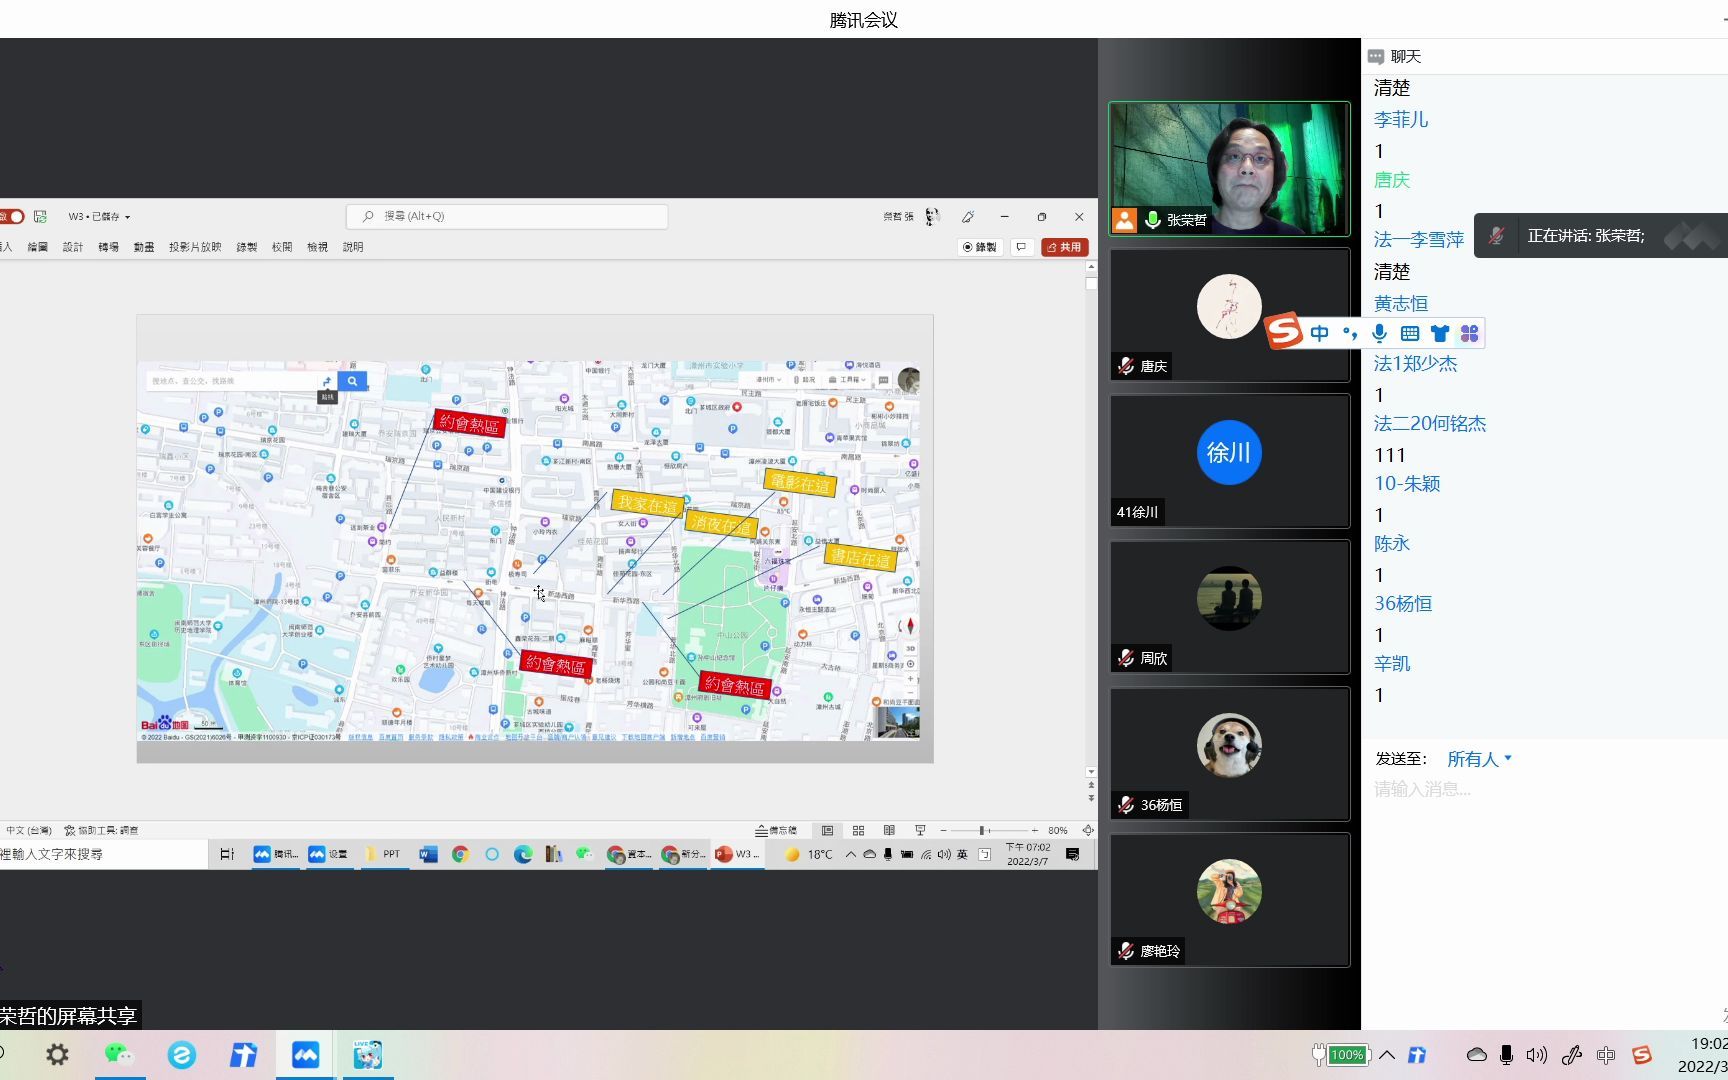Screen dimensions: 1728x1080
Task: Click the blue browser icon with e in taskbar
Action: point(181,1054)
